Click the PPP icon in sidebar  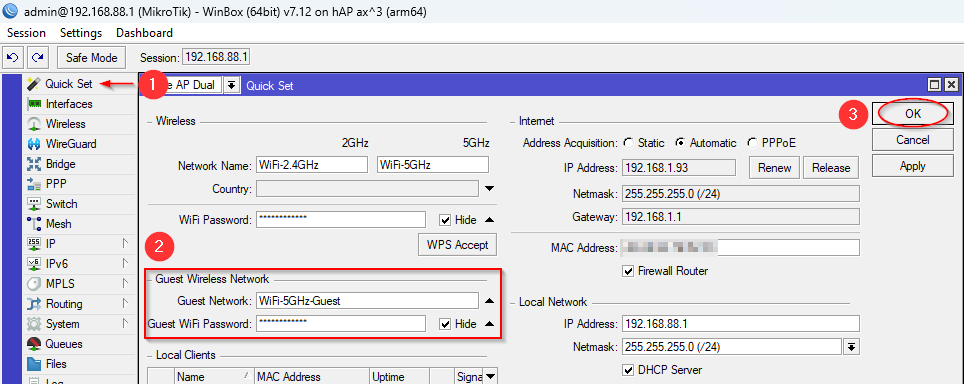coord(34,184)
